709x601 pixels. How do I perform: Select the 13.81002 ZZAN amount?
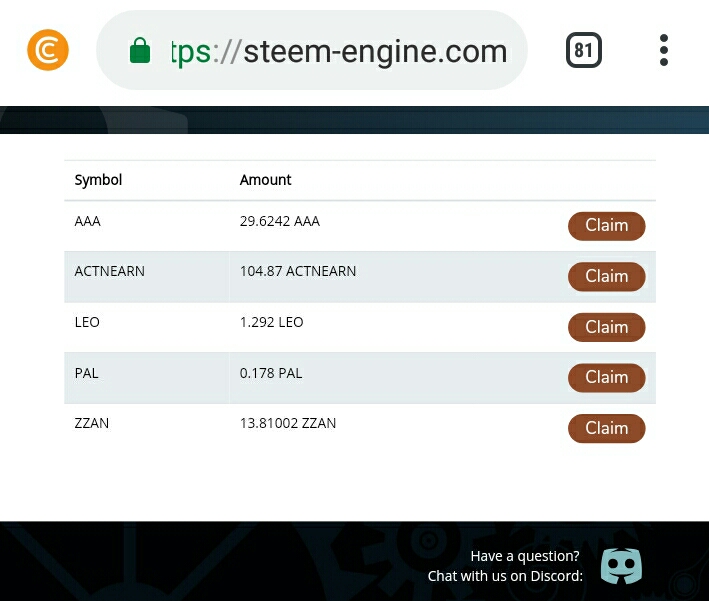(x=288, y=423)
